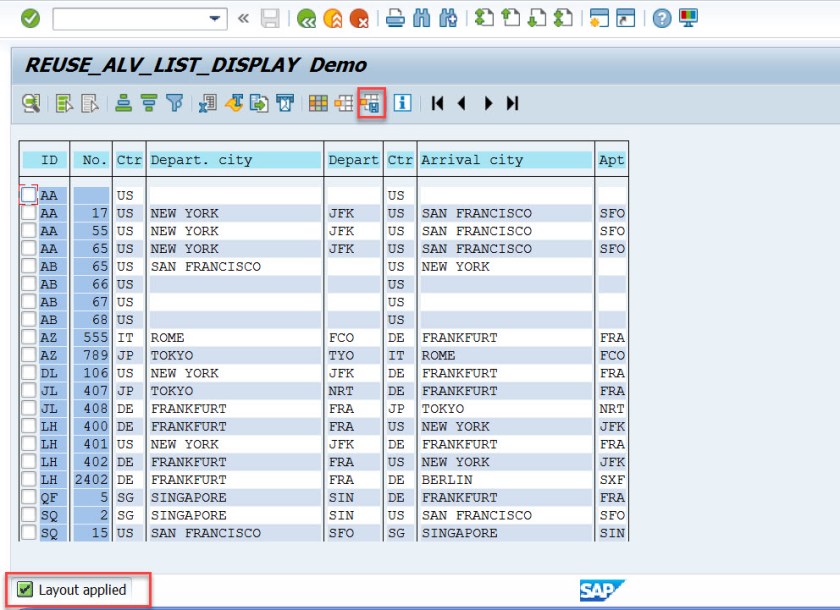This screenshot has height=610, width=840.
Task: Open Help with the question mark icon
Action: (x=661, y=19)
